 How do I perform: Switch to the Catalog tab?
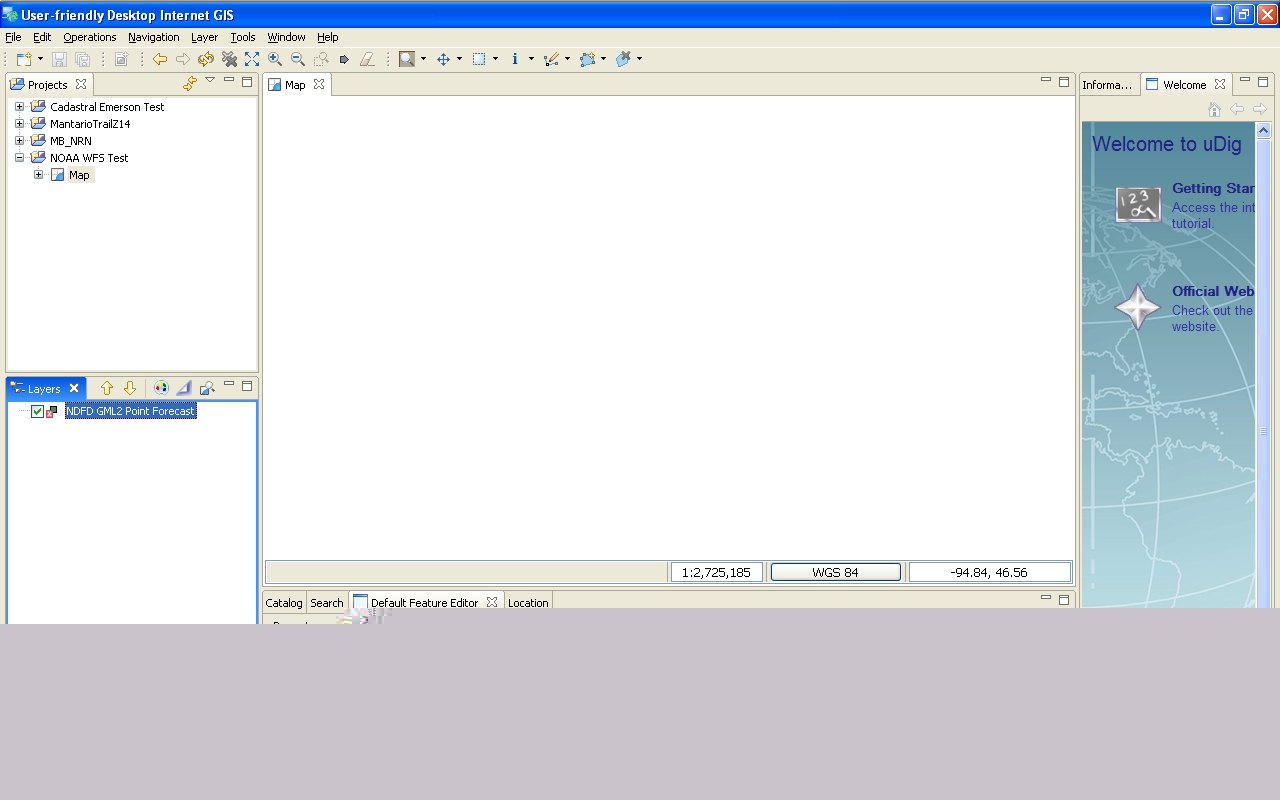(x=284, y=602)
